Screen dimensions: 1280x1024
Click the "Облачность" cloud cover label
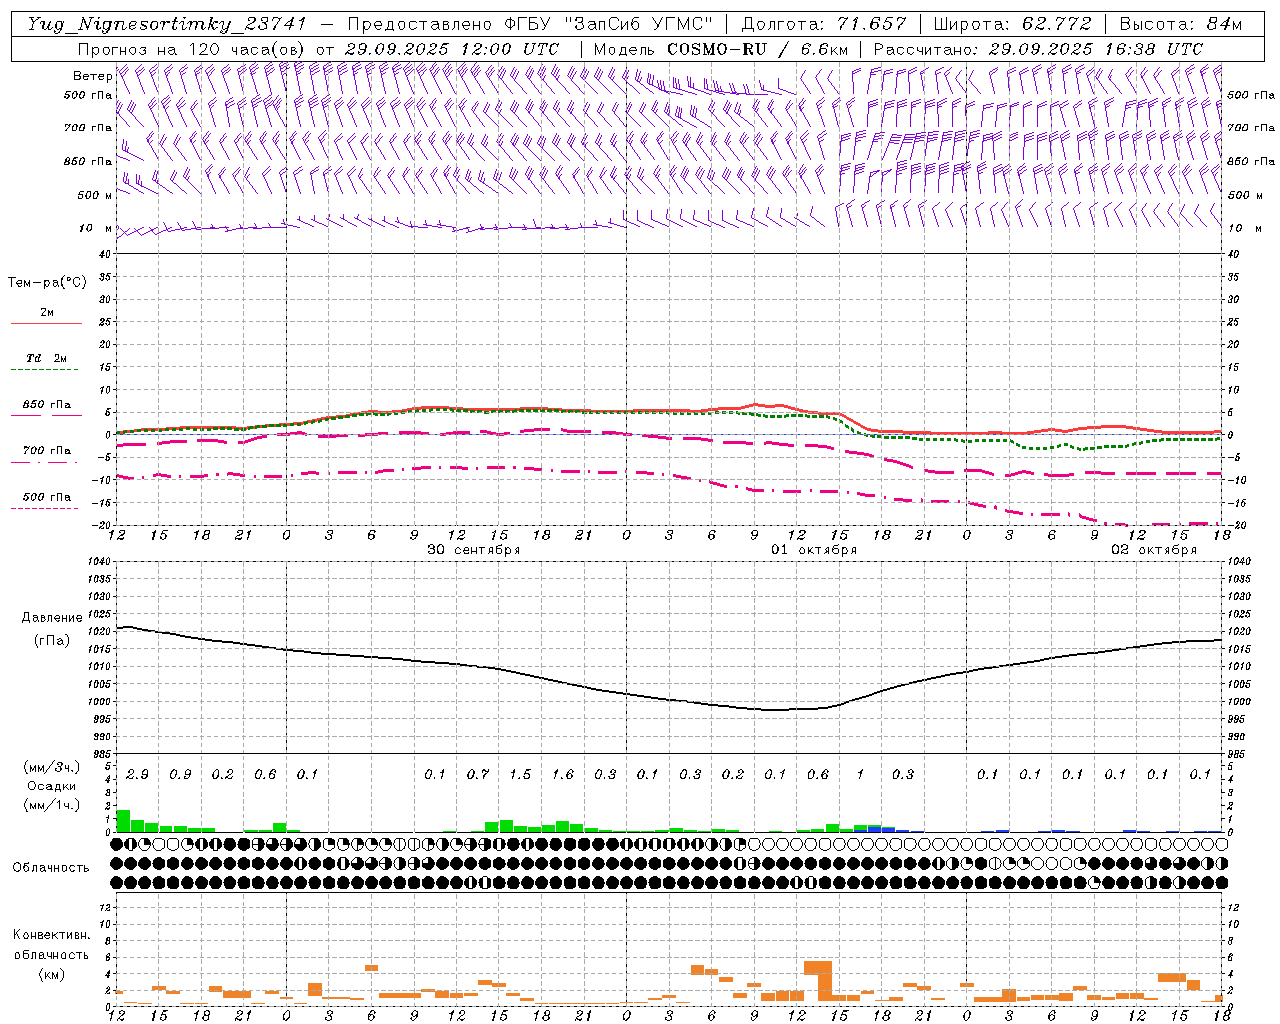pyautogui.click(x=51, y=868)
